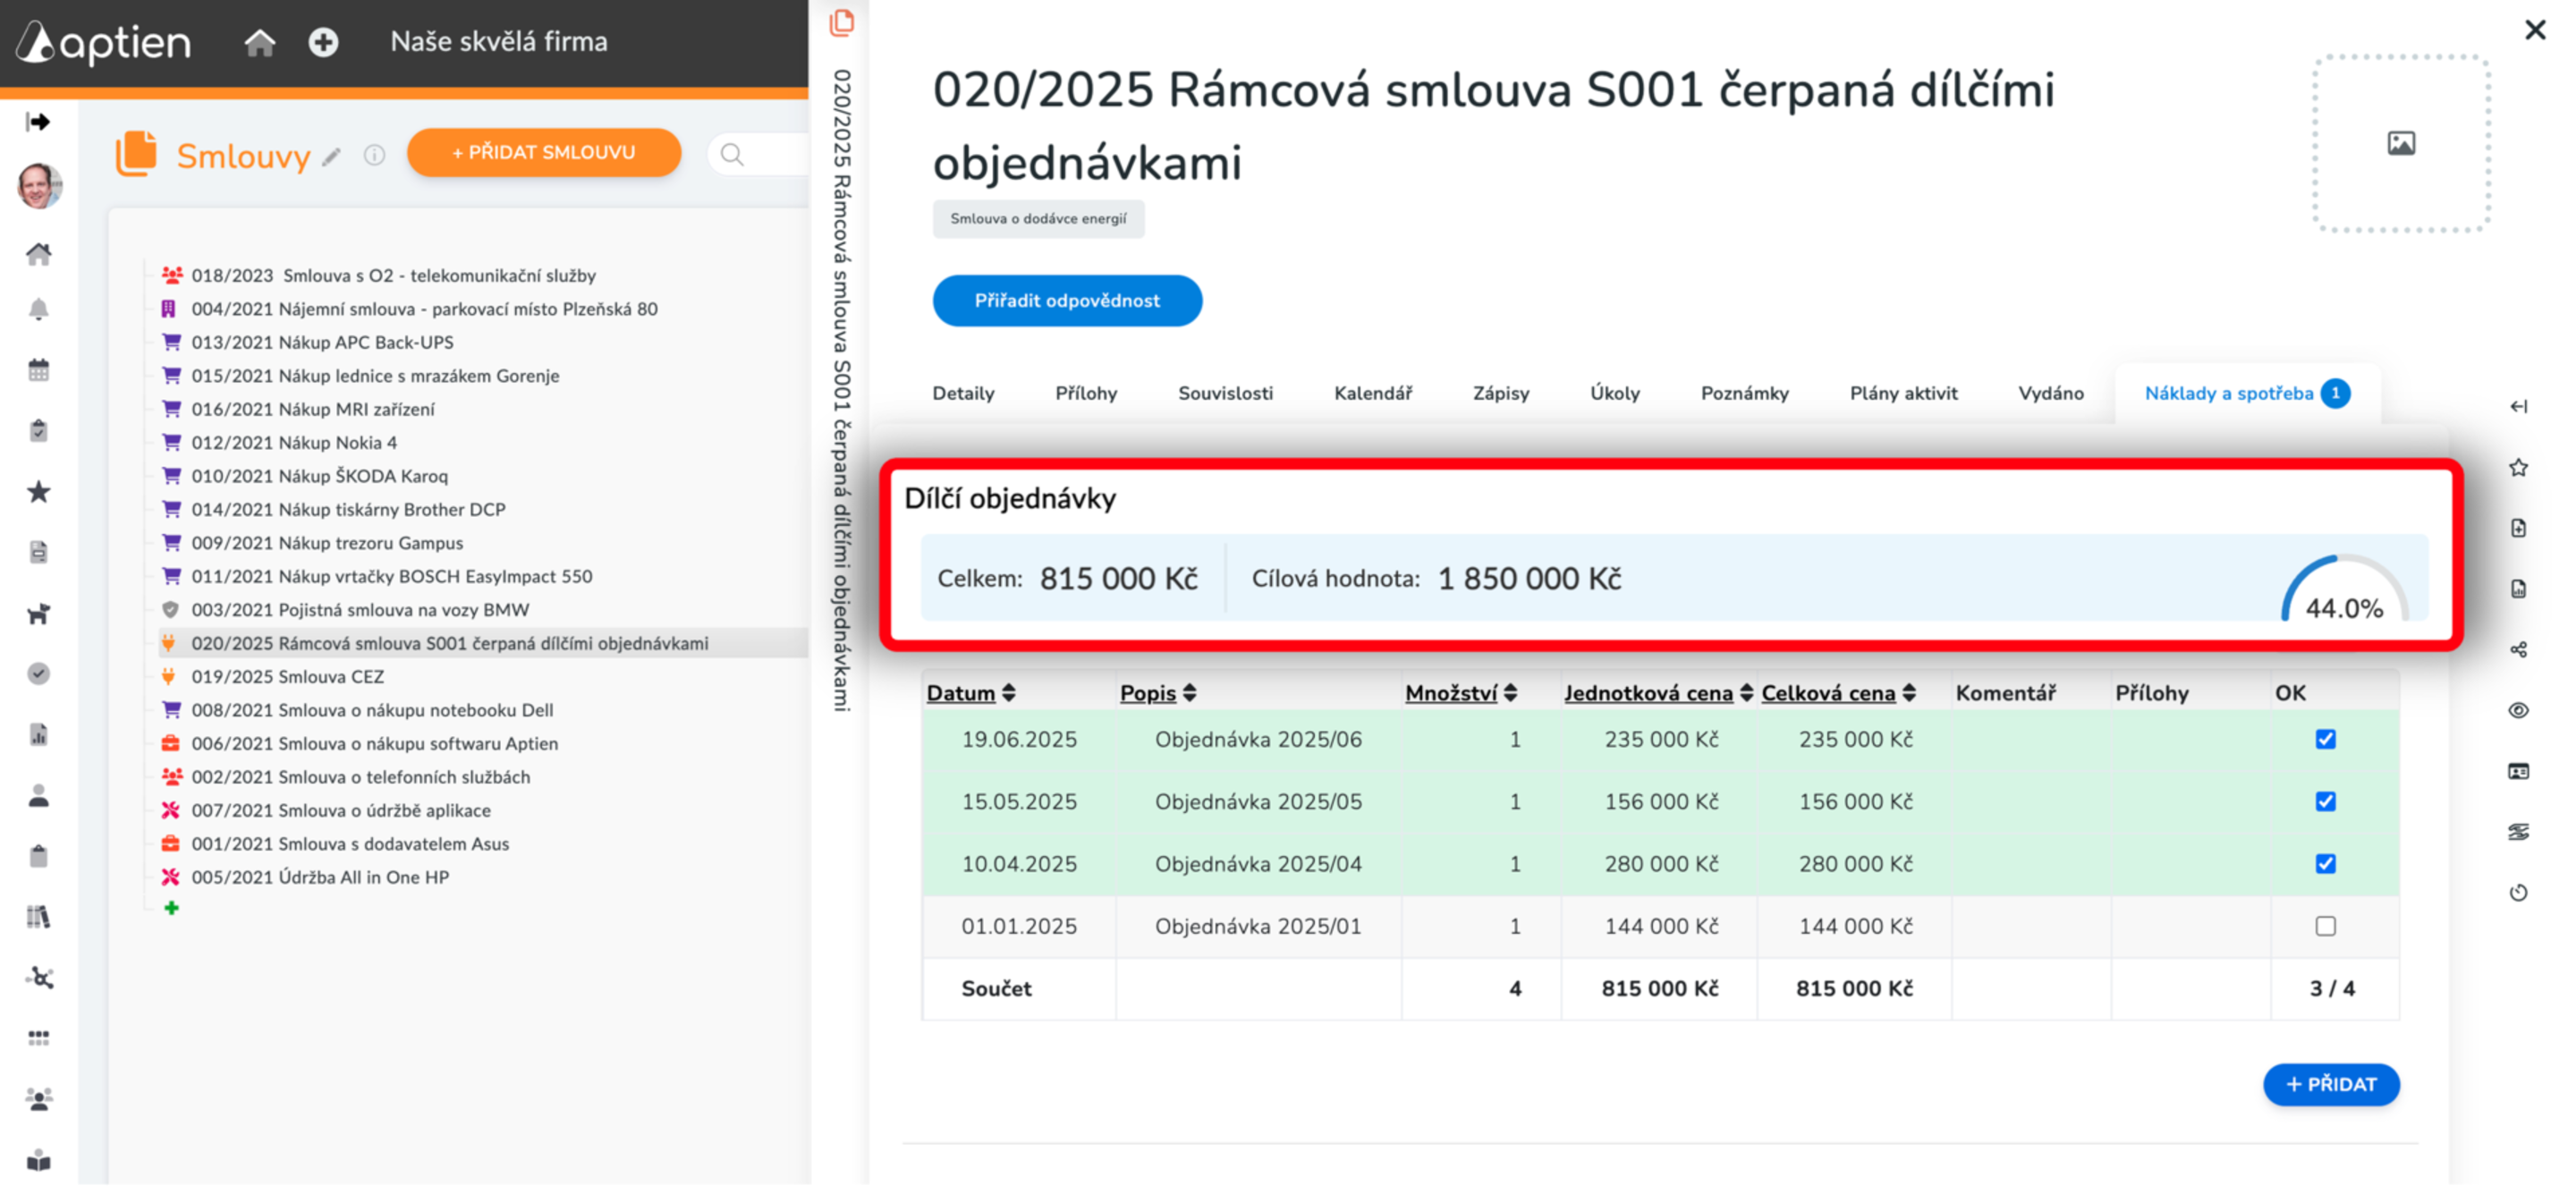Select the Náklady a spotřeba tab
The image size is (2576, 1186).
[x=2246, y=393]
